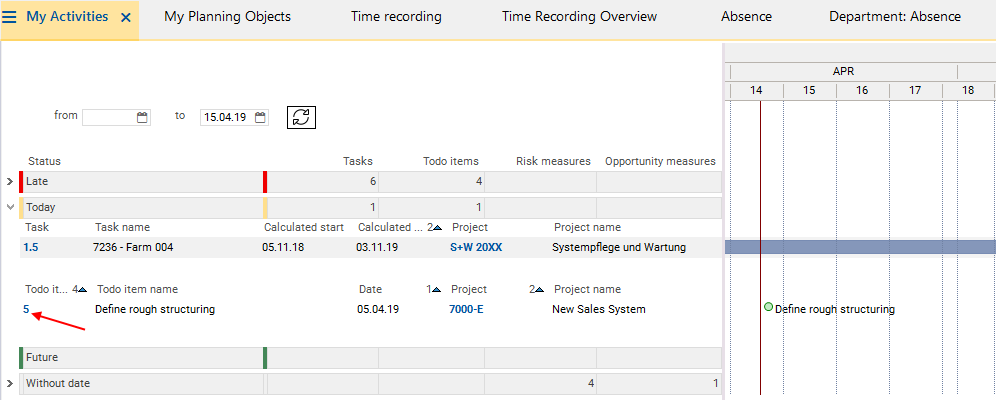The image size is (996, 400).
Task: Click the APR month header in Gantt
Action: [x=844, y=72]
